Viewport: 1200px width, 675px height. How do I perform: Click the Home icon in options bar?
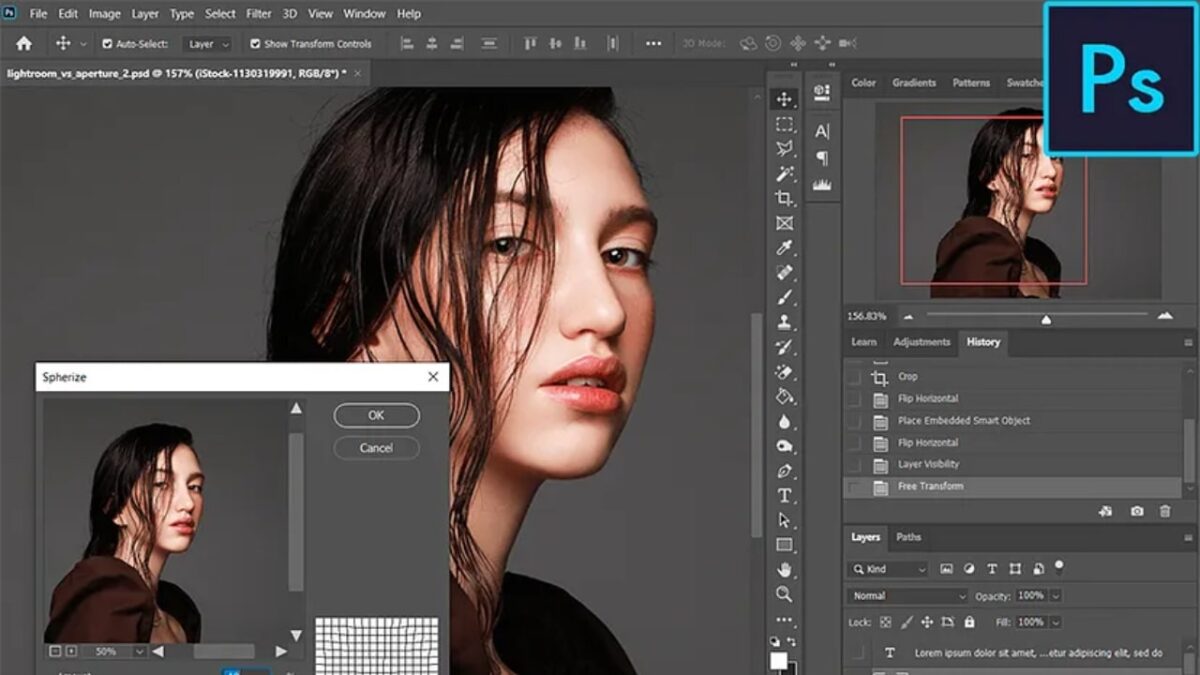[x=24, y=44]
